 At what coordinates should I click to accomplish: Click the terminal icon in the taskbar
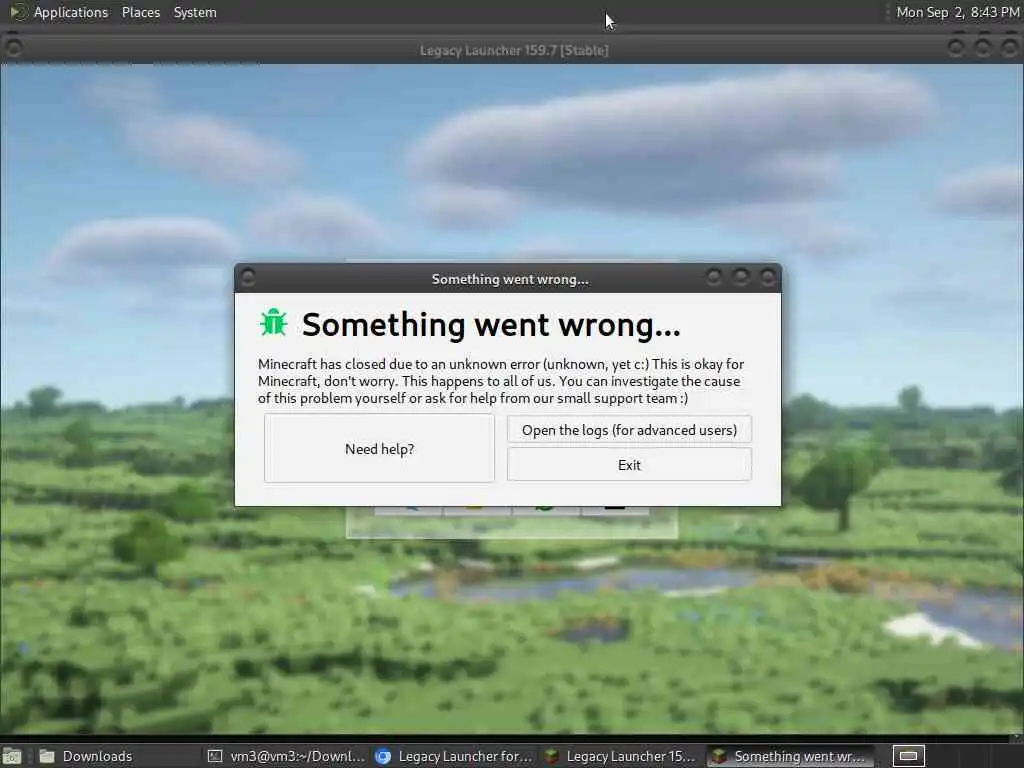(215, 756)
